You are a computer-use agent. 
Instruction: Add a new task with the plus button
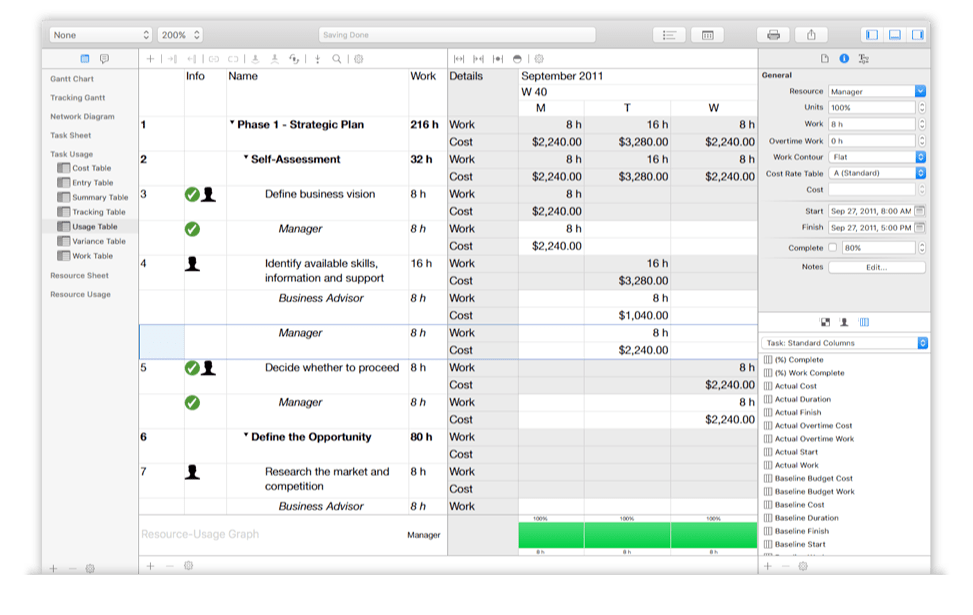[150, 58]
